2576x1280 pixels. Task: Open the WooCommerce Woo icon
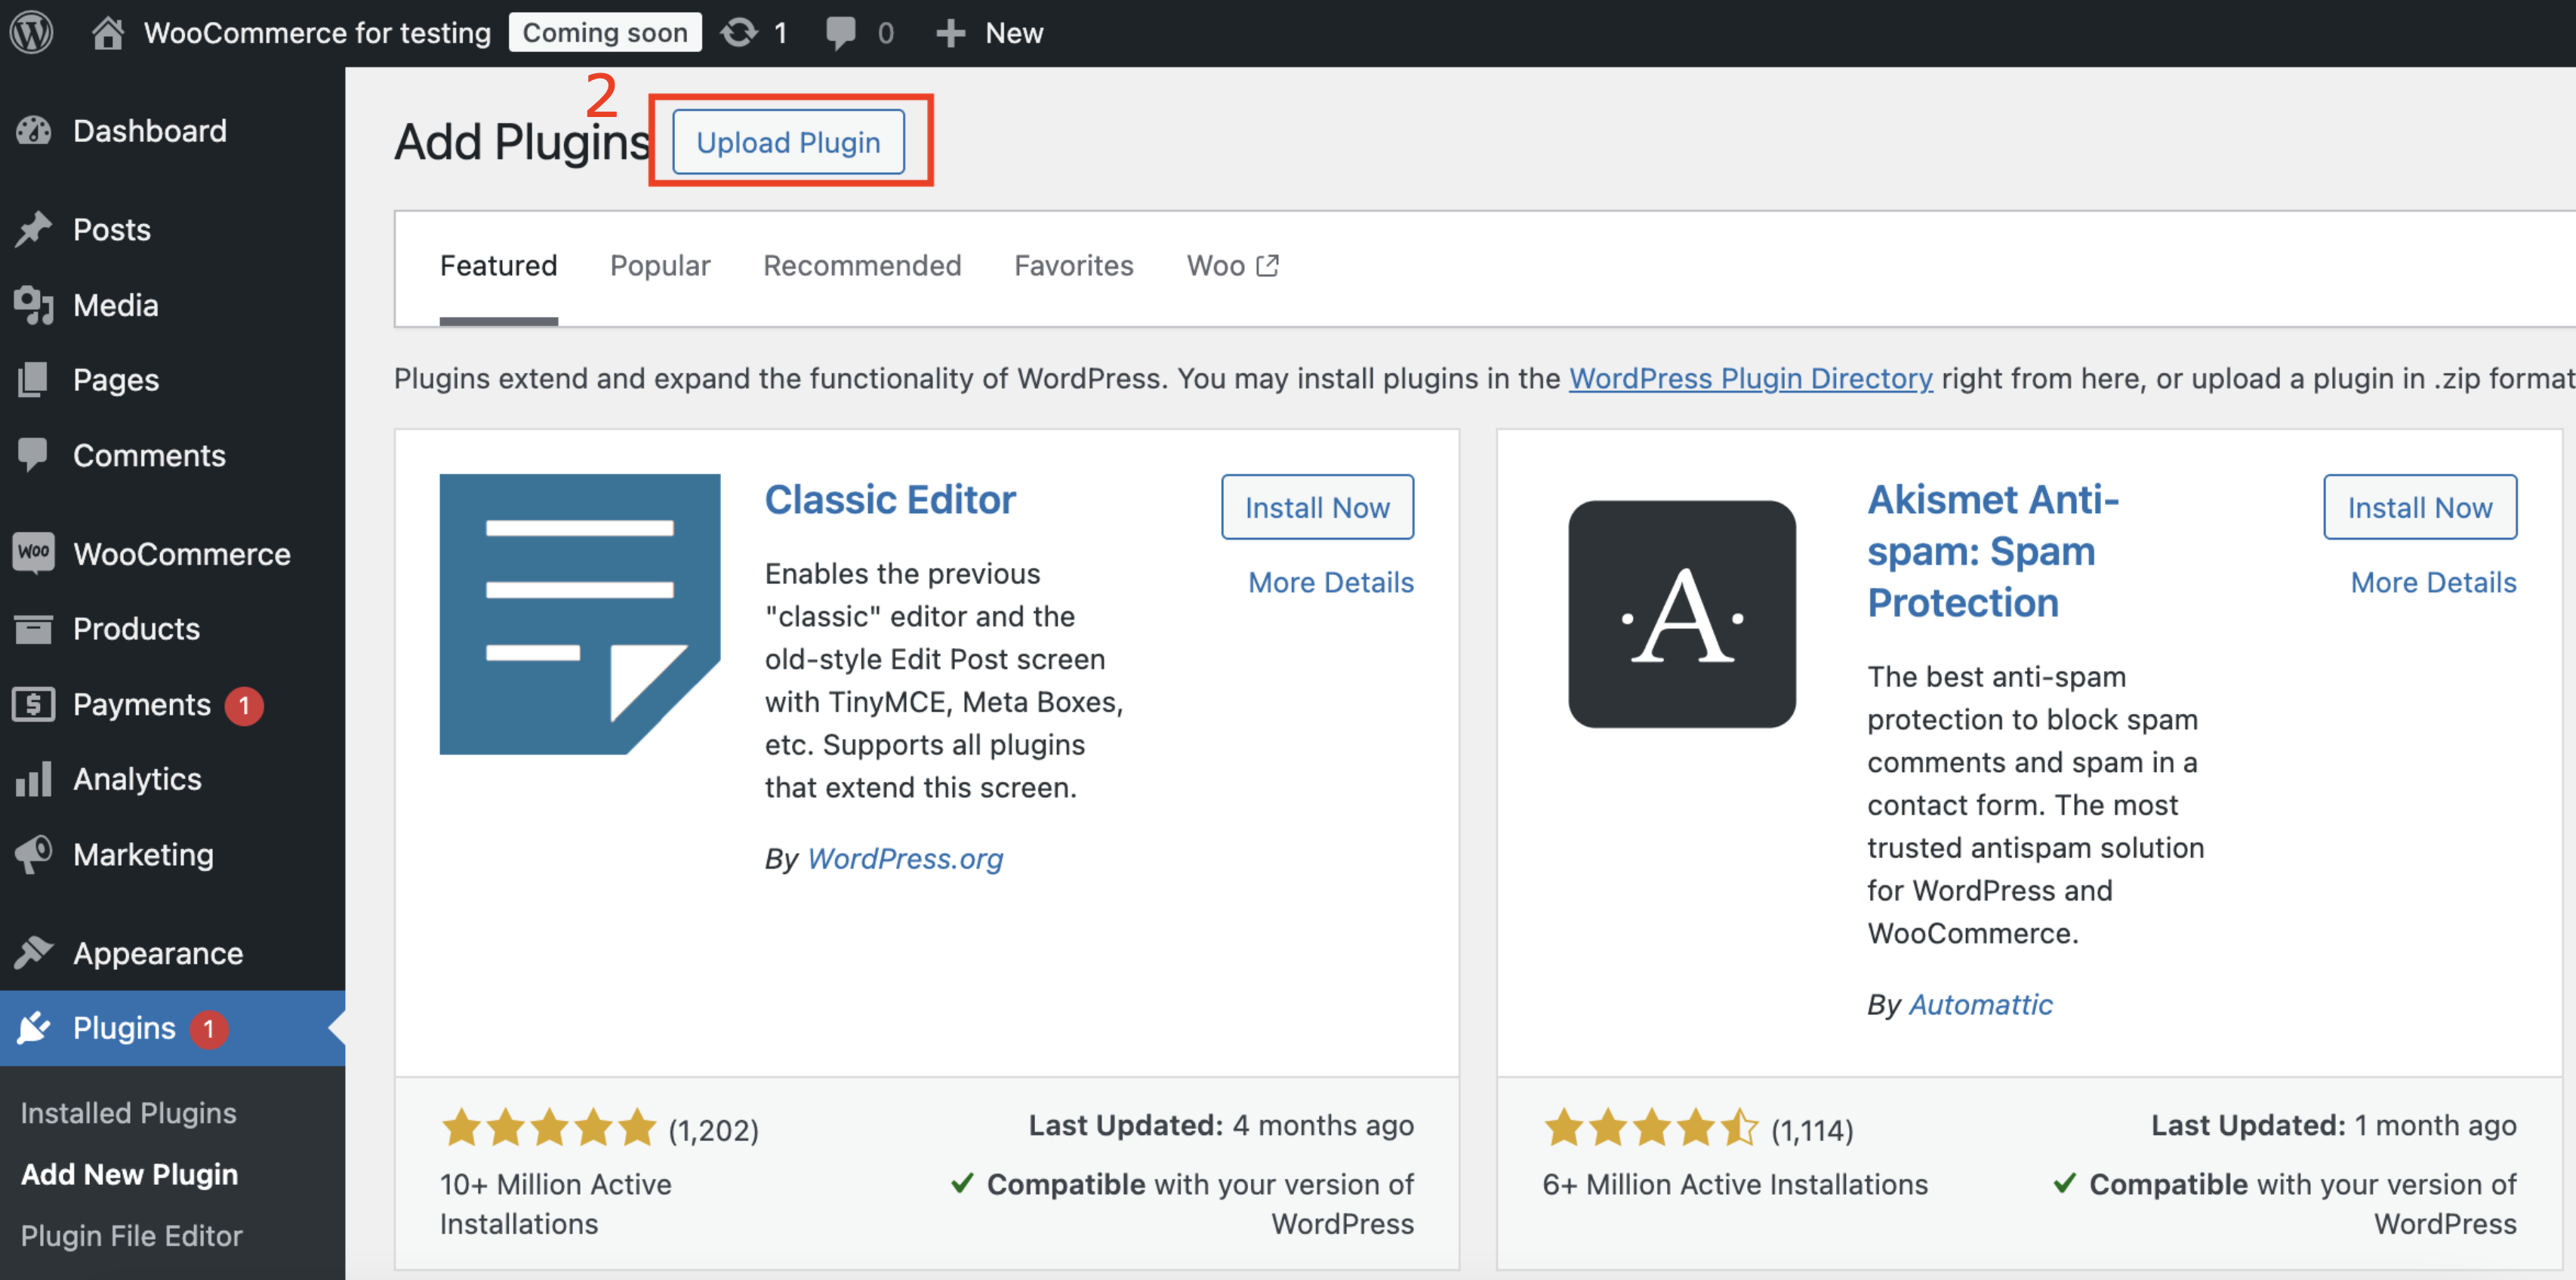point(33,553)
